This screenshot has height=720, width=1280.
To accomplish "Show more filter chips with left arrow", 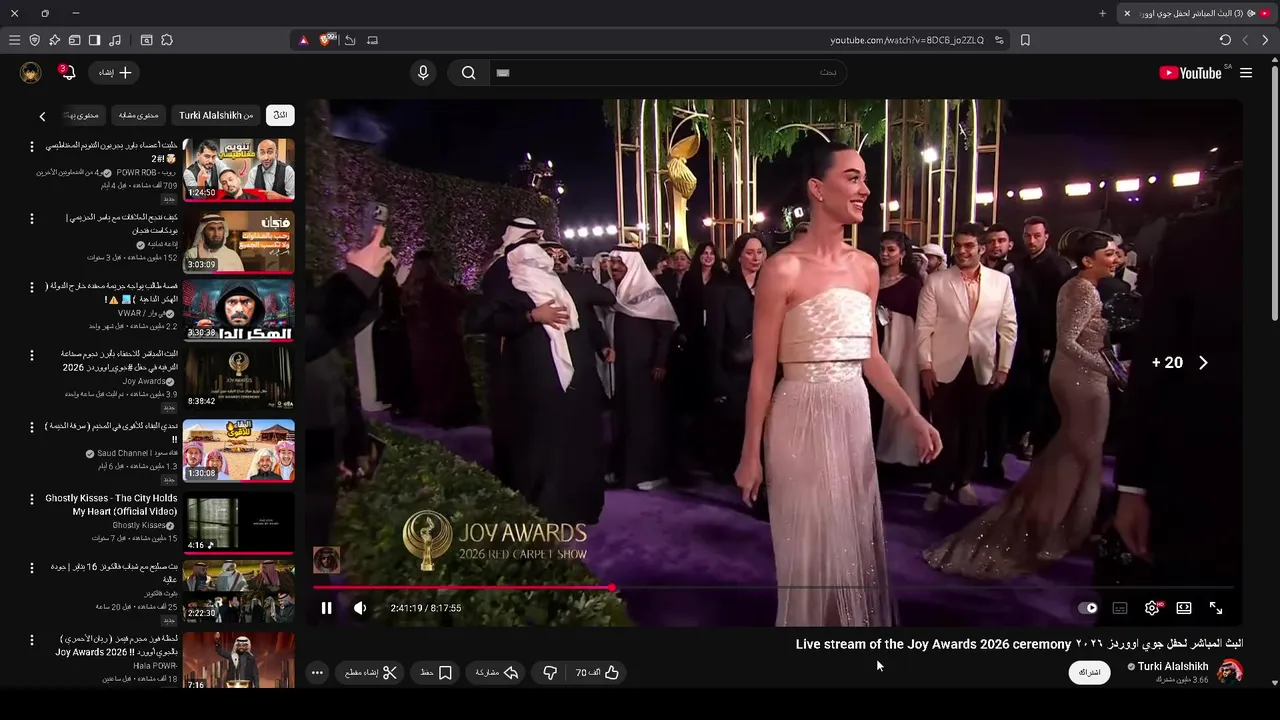I will pos(42,116).
